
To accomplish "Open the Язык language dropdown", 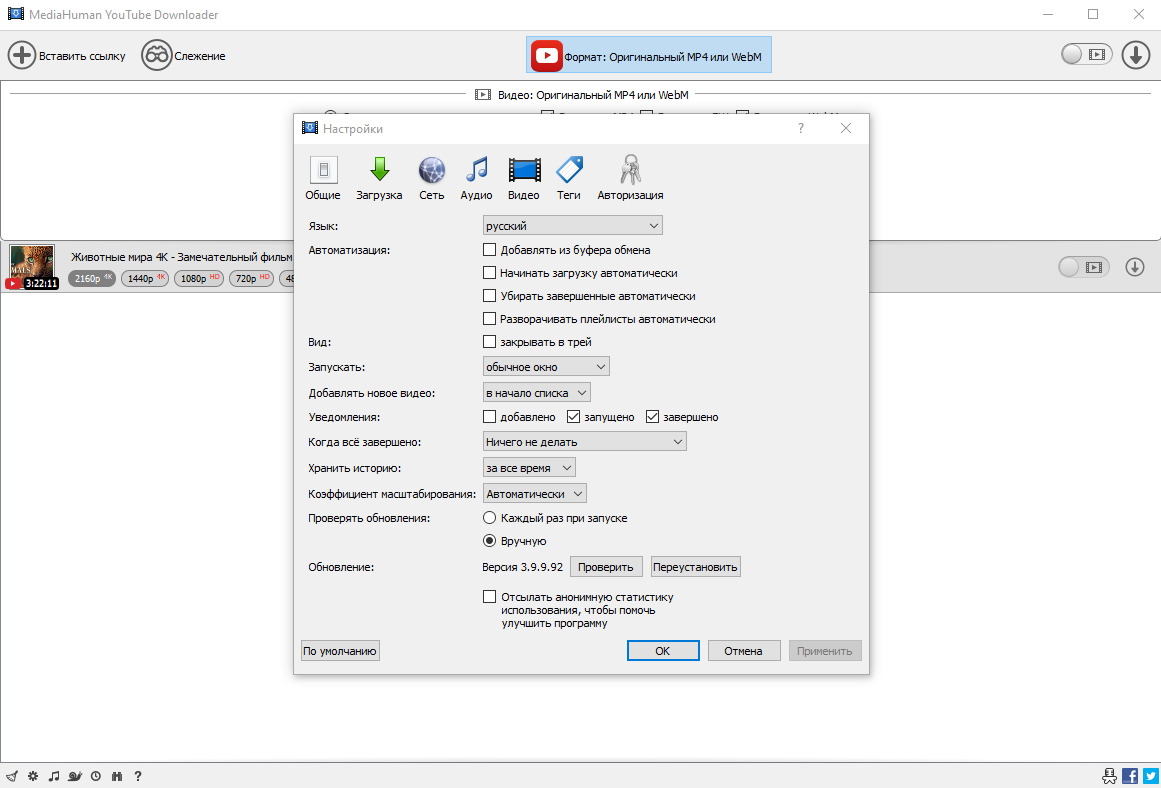I will 572,225.
